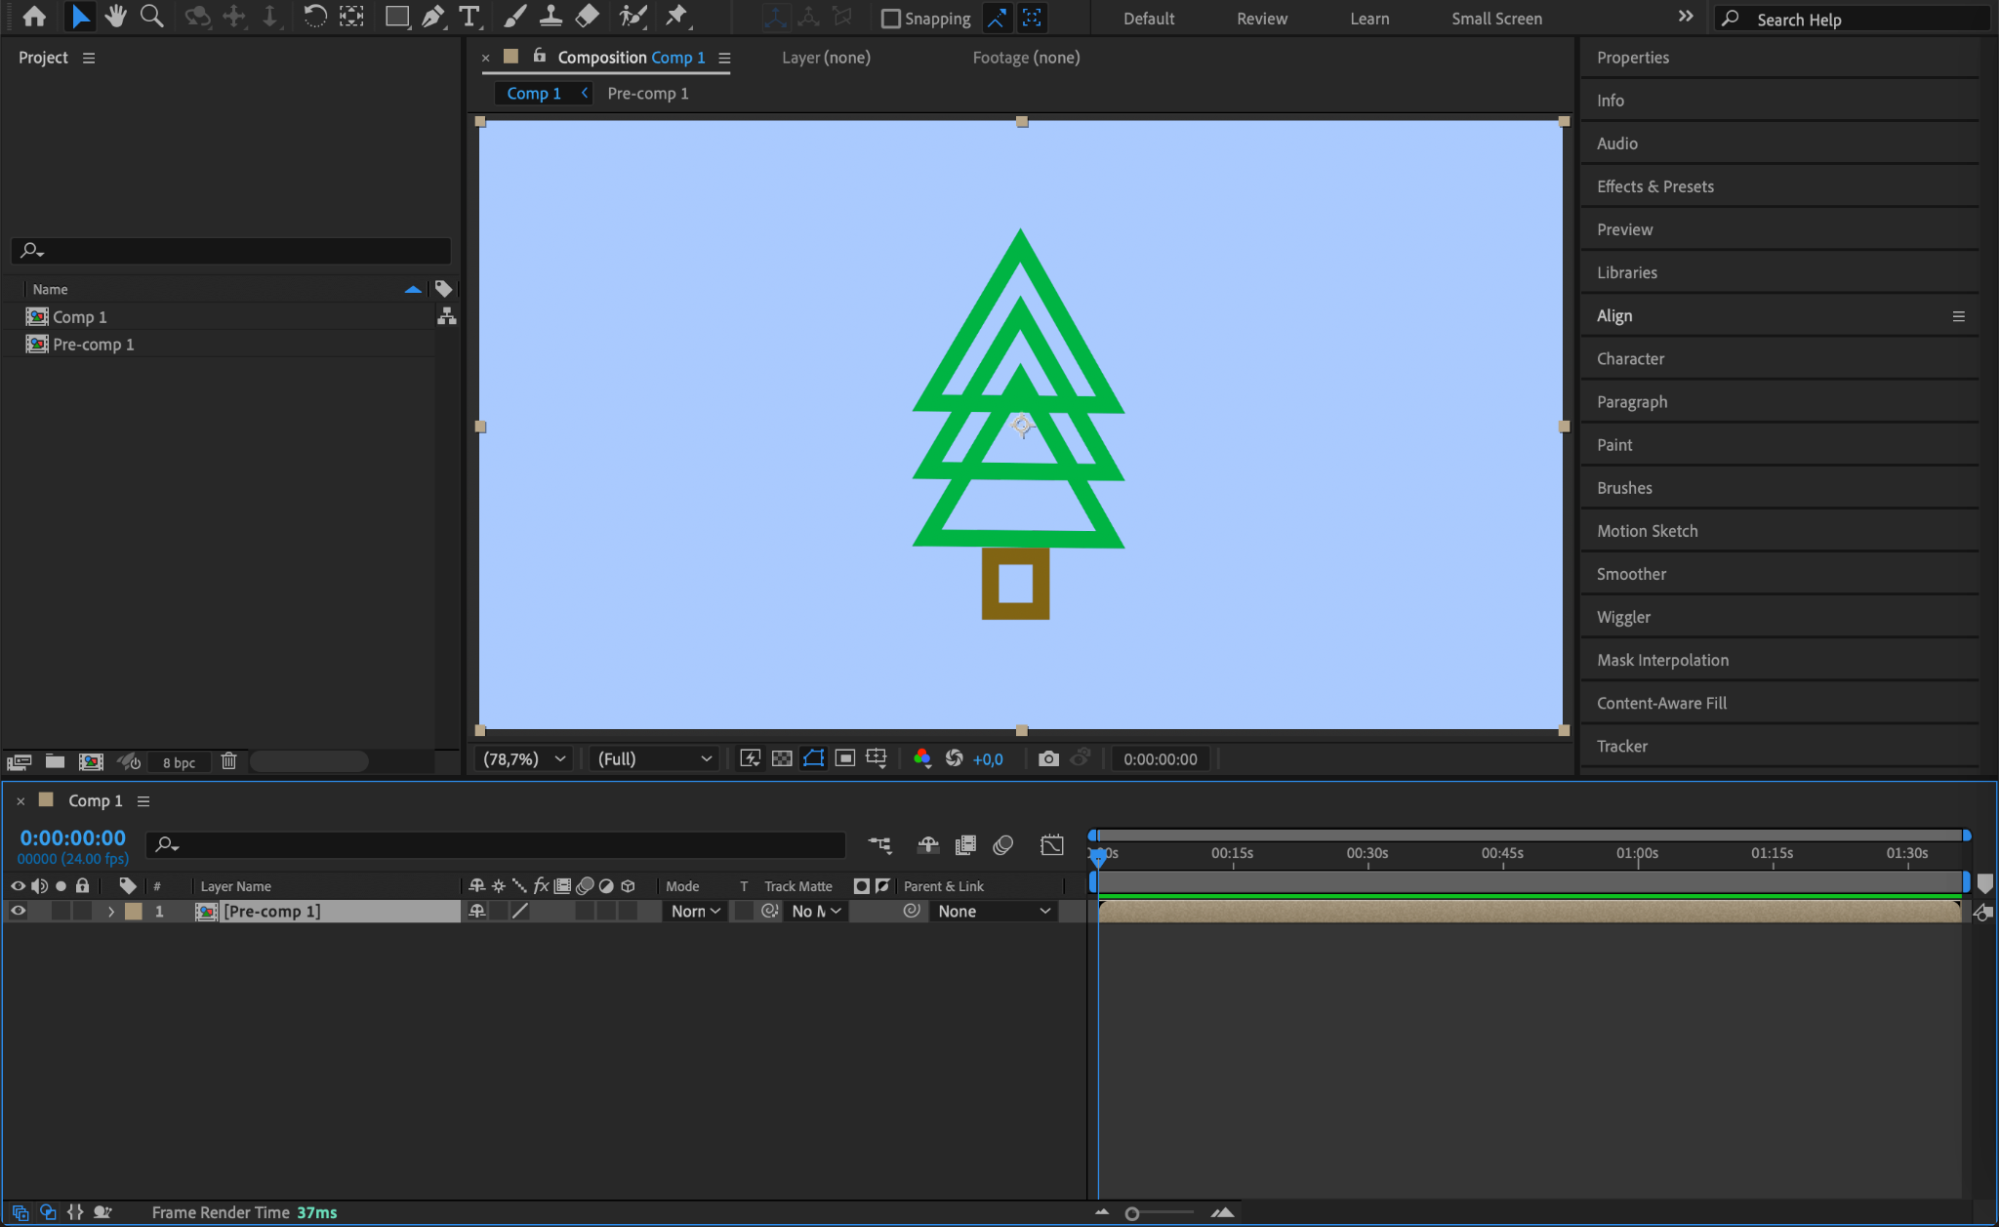1999x1227 pixels.
Task: Open the magnification ratio dropdown (78,7%)
Action: tap(524, 759)
